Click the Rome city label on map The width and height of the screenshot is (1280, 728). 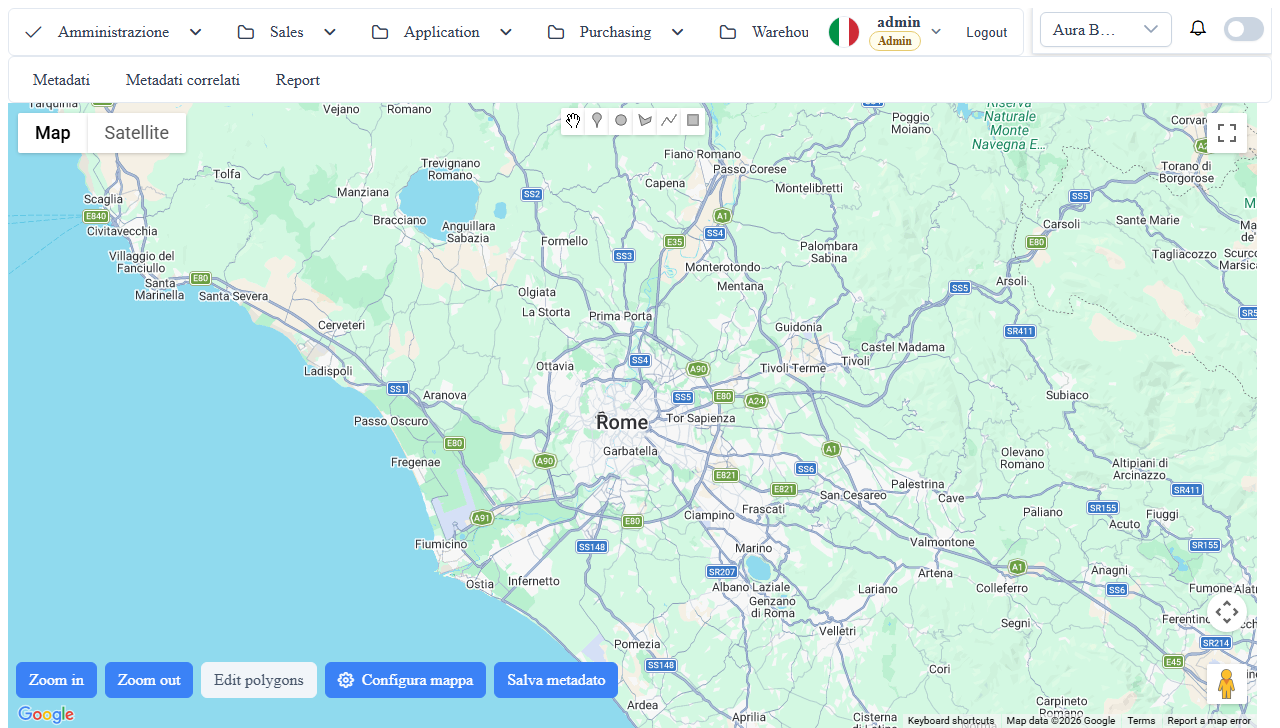coord(622,422)
